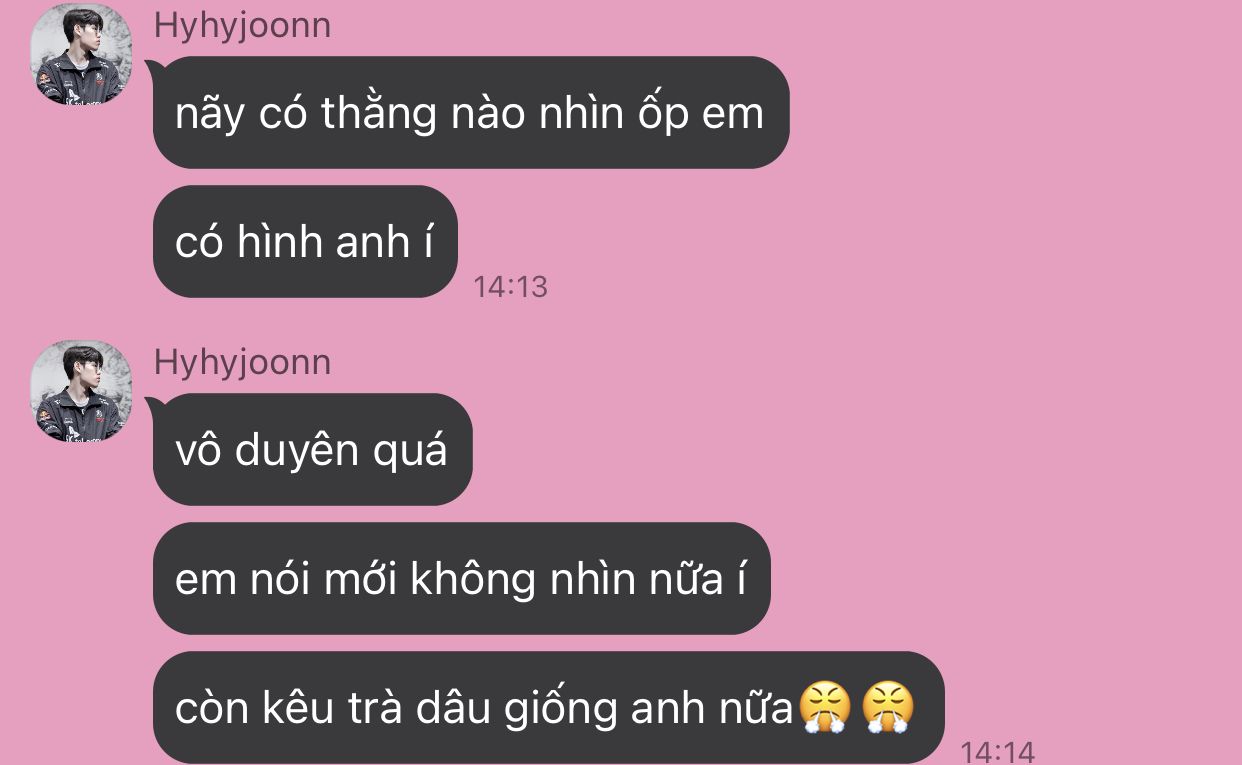Screen dimensions: 1242x765
Task: Open Hyhyjoonn's avatar beside 'vô duyên quá'
Action: coord(81,391)
